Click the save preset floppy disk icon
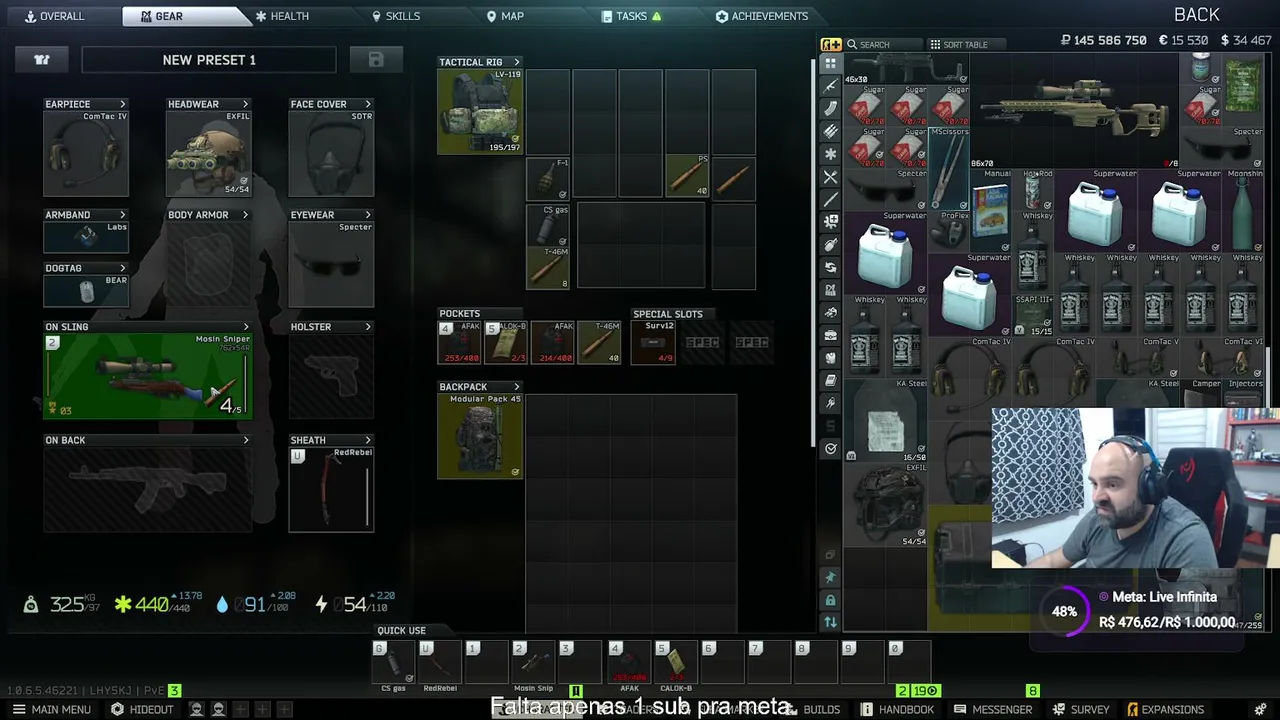1280x720 pixels. [x=376, y=60]
